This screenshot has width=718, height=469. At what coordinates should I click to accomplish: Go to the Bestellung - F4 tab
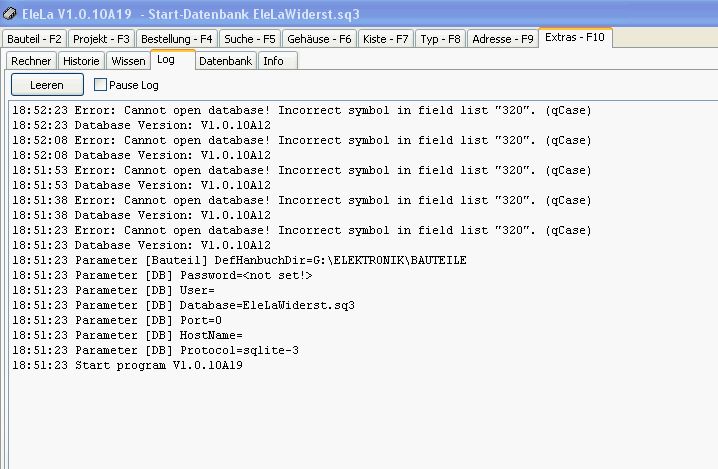tap(177, 39)
